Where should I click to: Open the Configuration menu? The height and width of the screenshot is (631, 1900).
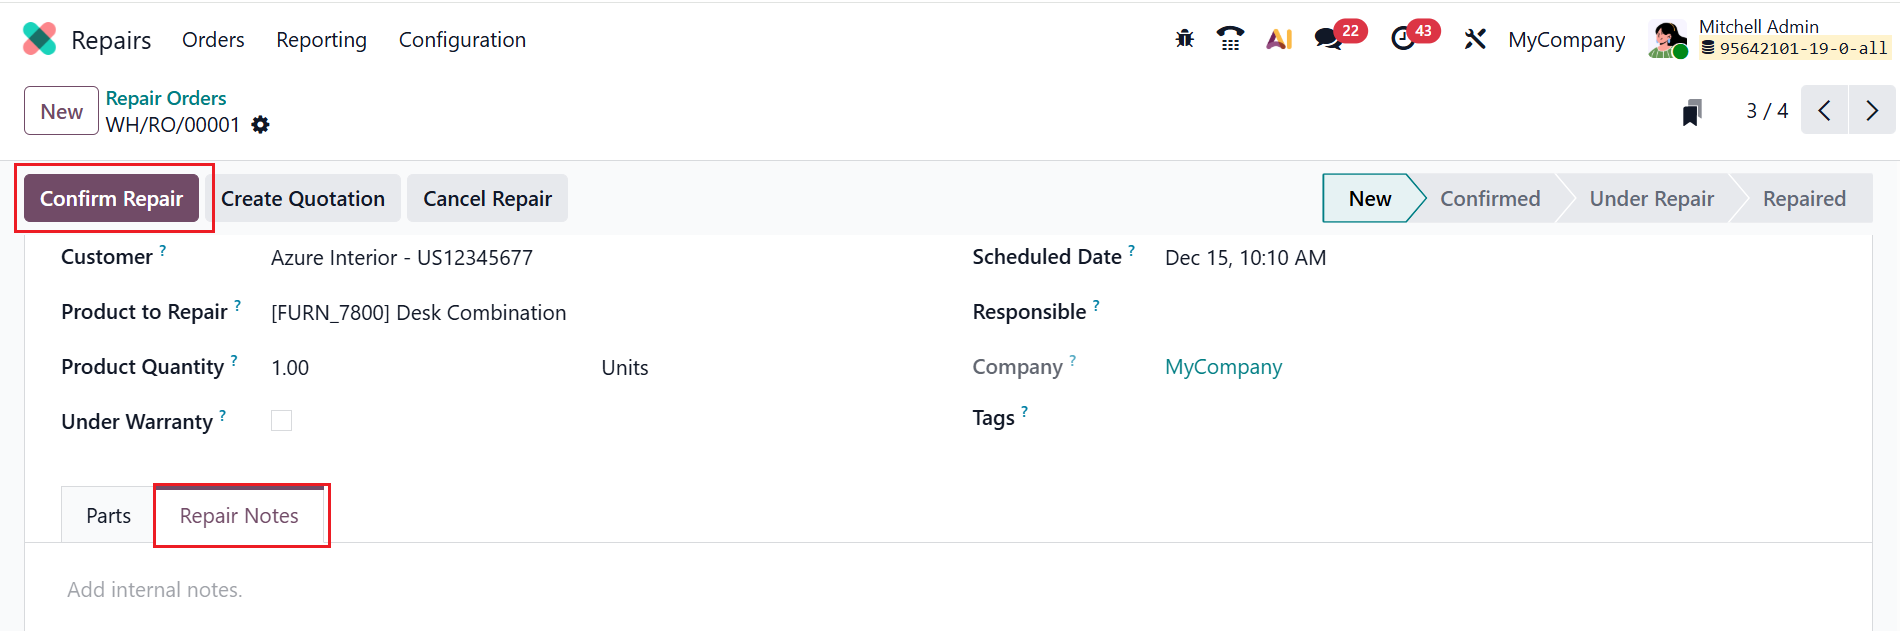[x=462, y=40]
